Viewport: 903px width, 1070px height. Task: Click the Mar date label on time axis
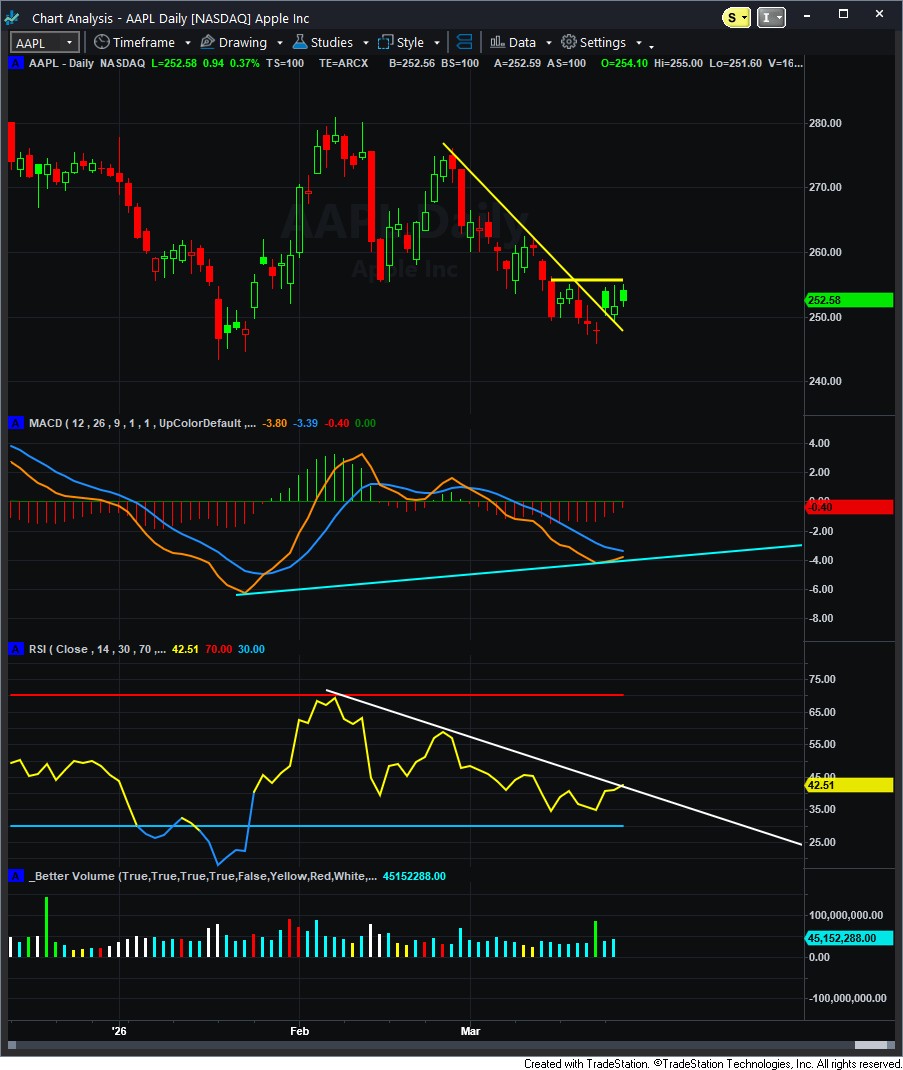click(x=470, y=1031)
